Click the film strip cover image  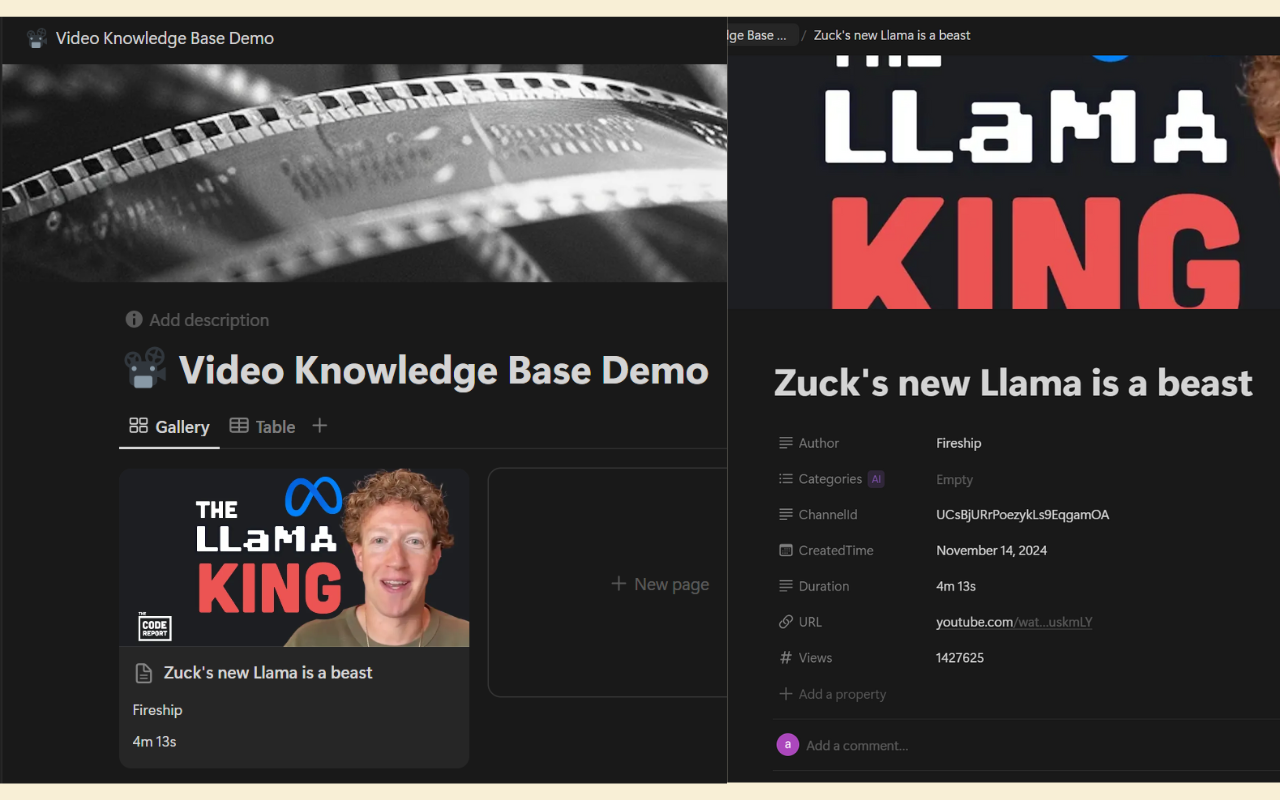coord(364,173)
